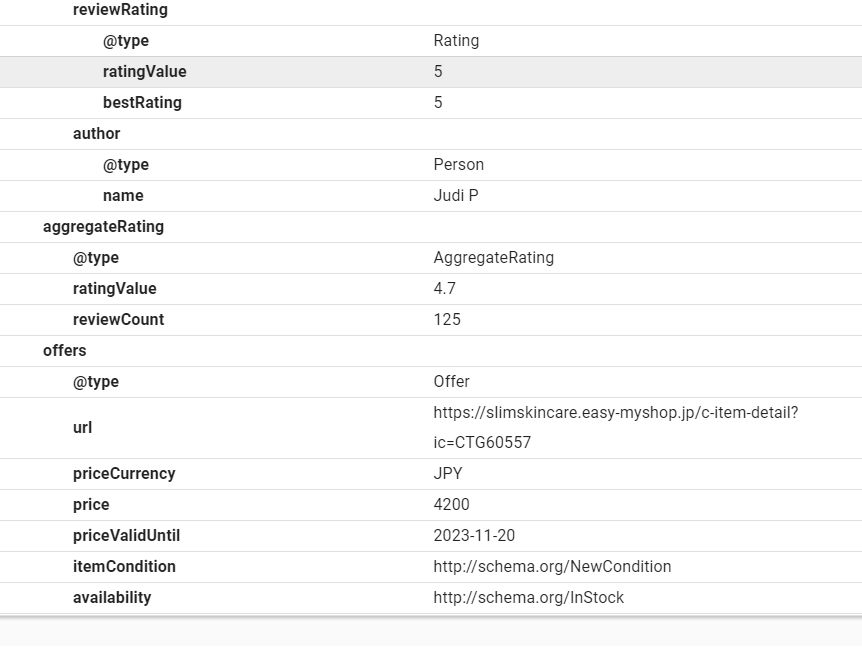Select the 'AggregateRating' type value

click(493, 258)
